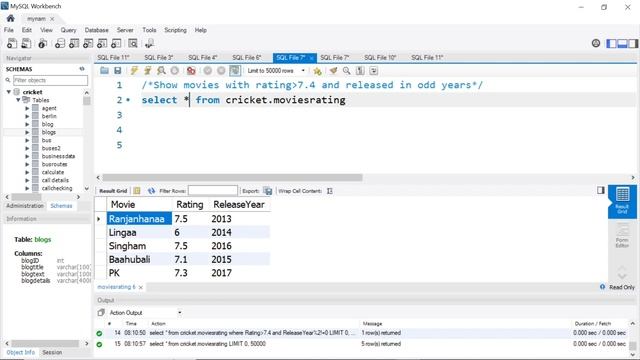
Task: Open the Query menu
Action: pos(68,30)
